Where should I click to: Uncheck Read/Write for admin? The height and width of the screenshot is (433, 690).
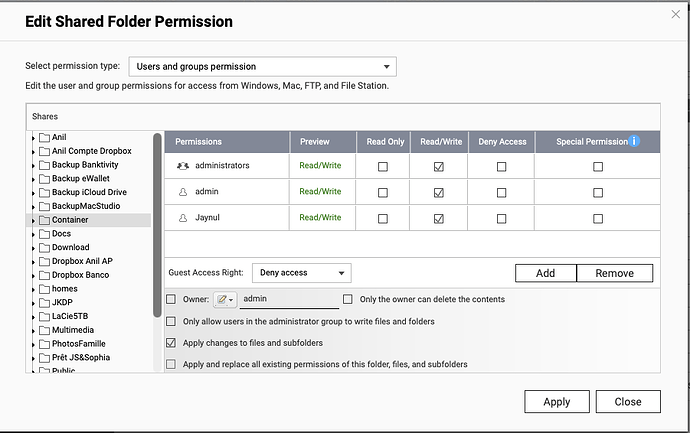coord(439,193)
